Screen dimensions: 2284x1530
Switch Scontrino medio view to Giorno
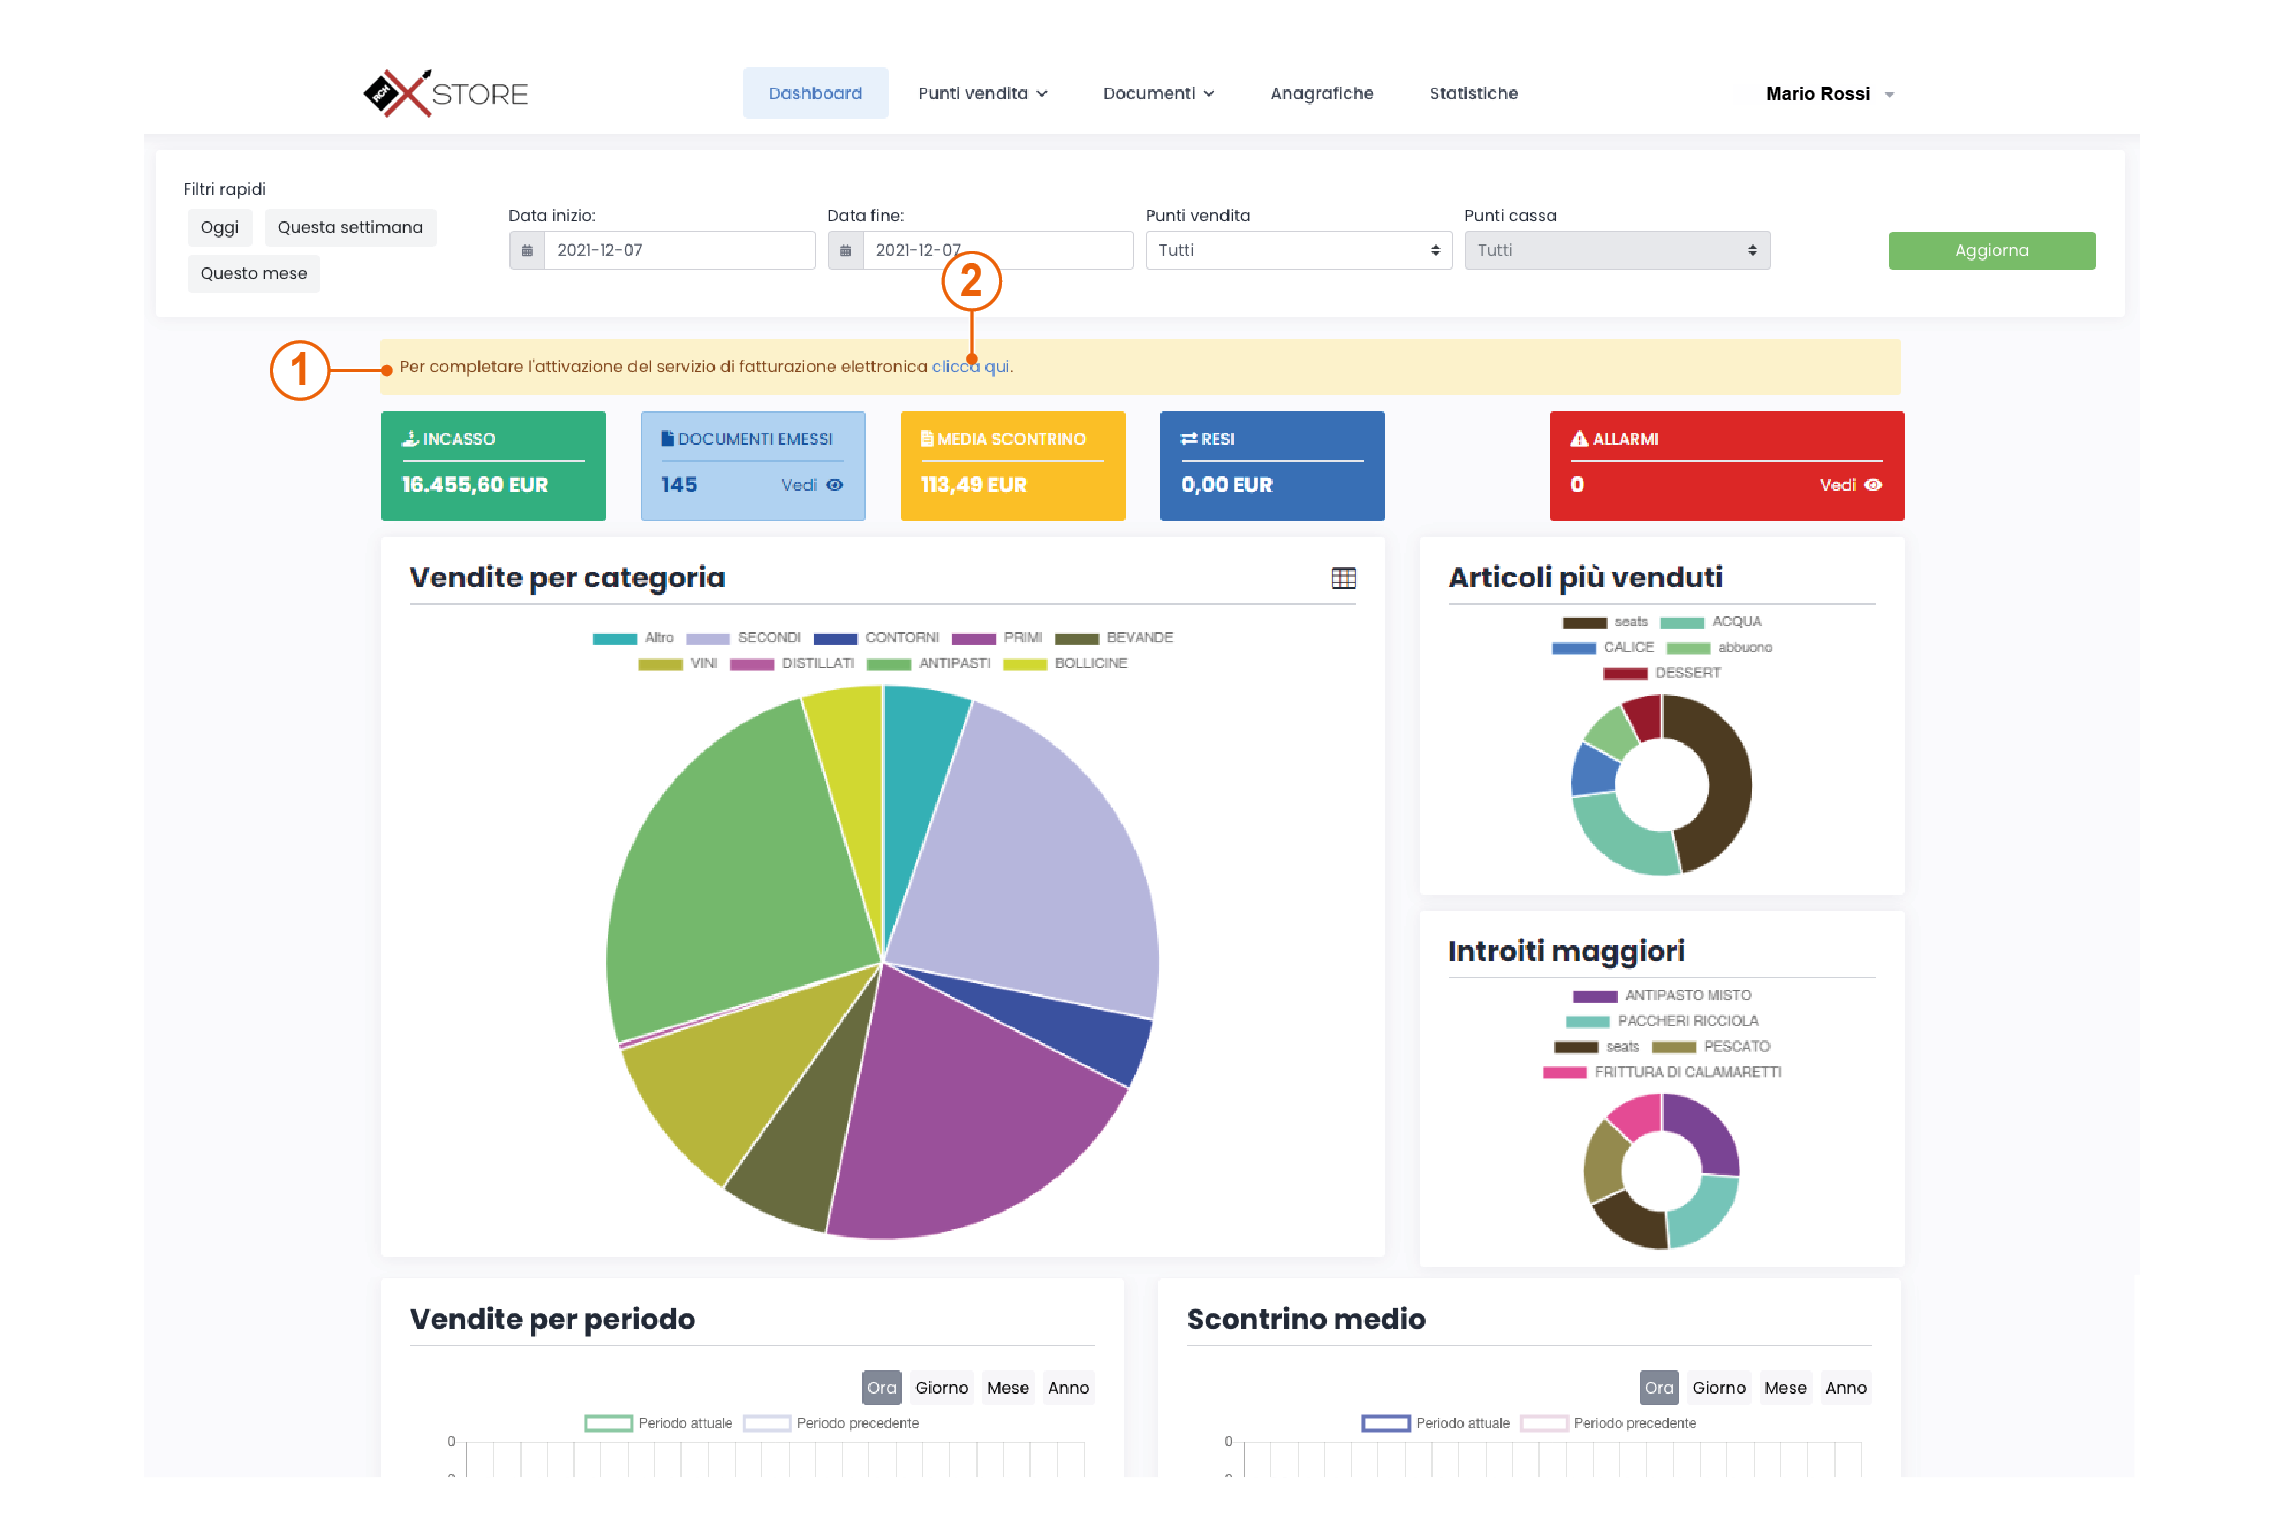point(1719,1387)
